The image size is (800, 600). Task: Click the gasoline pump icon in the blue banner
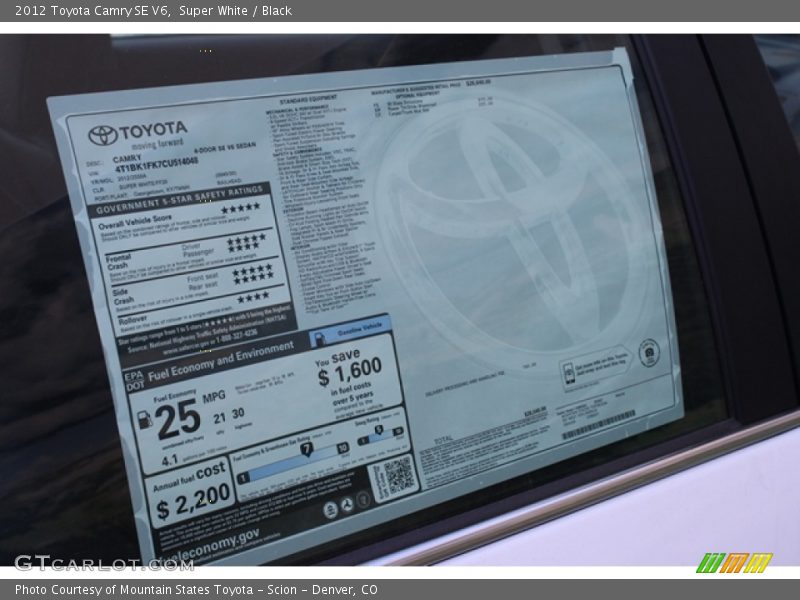click(x=317, y=339)
